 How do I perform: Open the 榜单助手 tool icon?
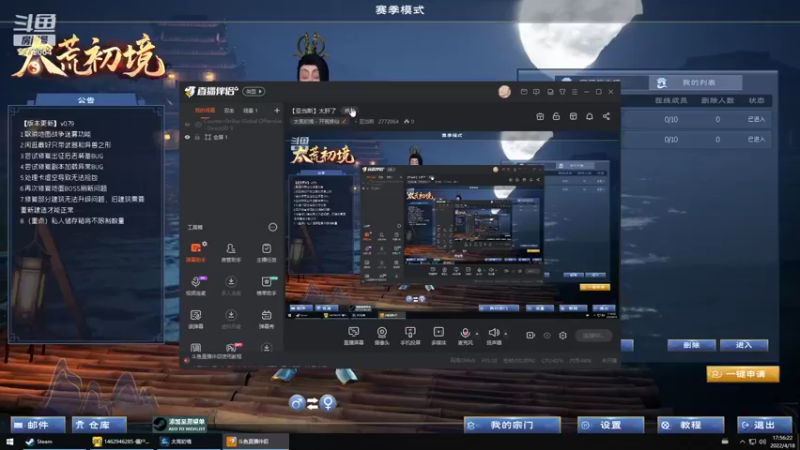tap(266, 286)
